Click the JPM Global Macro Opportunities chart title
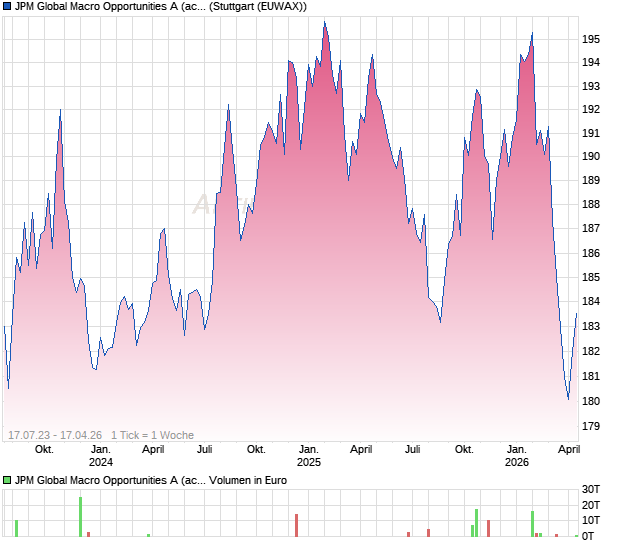620x546 pixels. (x=110, y=6)
